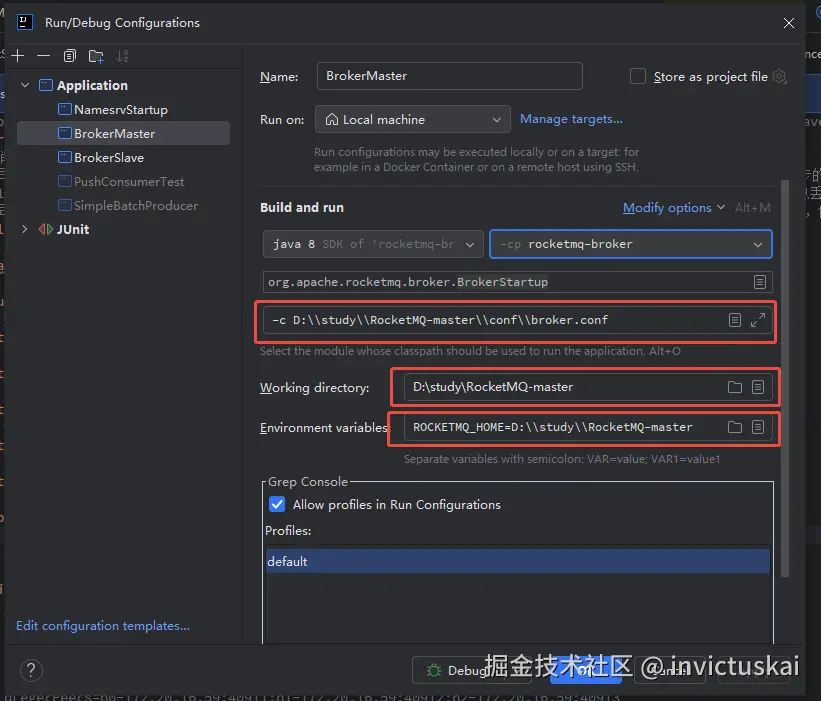Click the Run/Debug Configurations window icon
The height and width of the screenshot is (701, 821).
click(x=25, y=23)
